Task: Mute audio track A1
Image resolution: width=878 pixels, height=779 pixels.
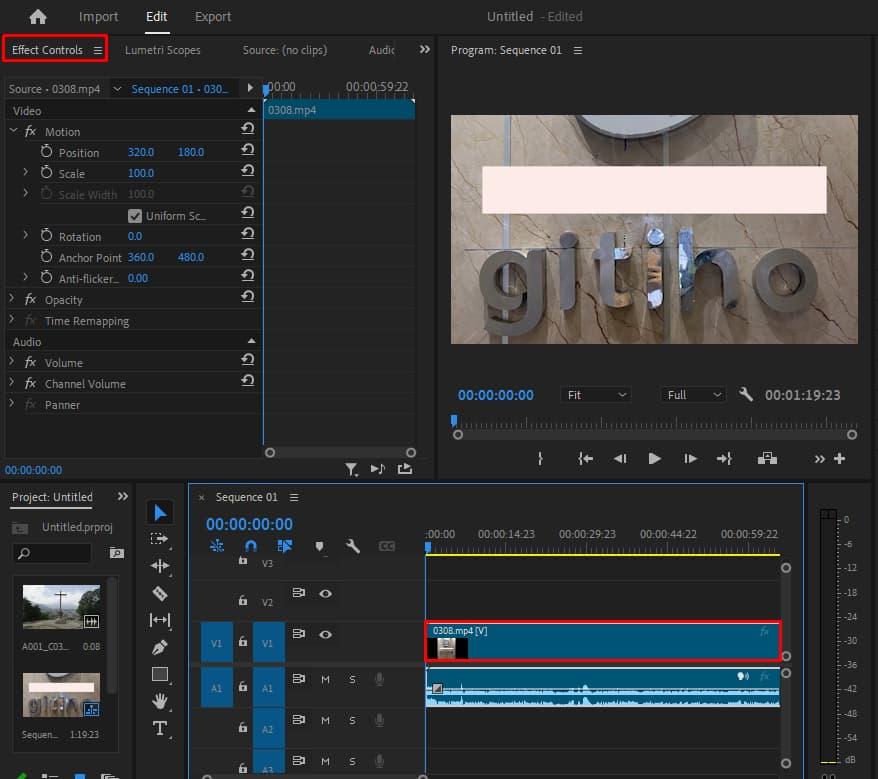Action: click(x=325, y=679)
